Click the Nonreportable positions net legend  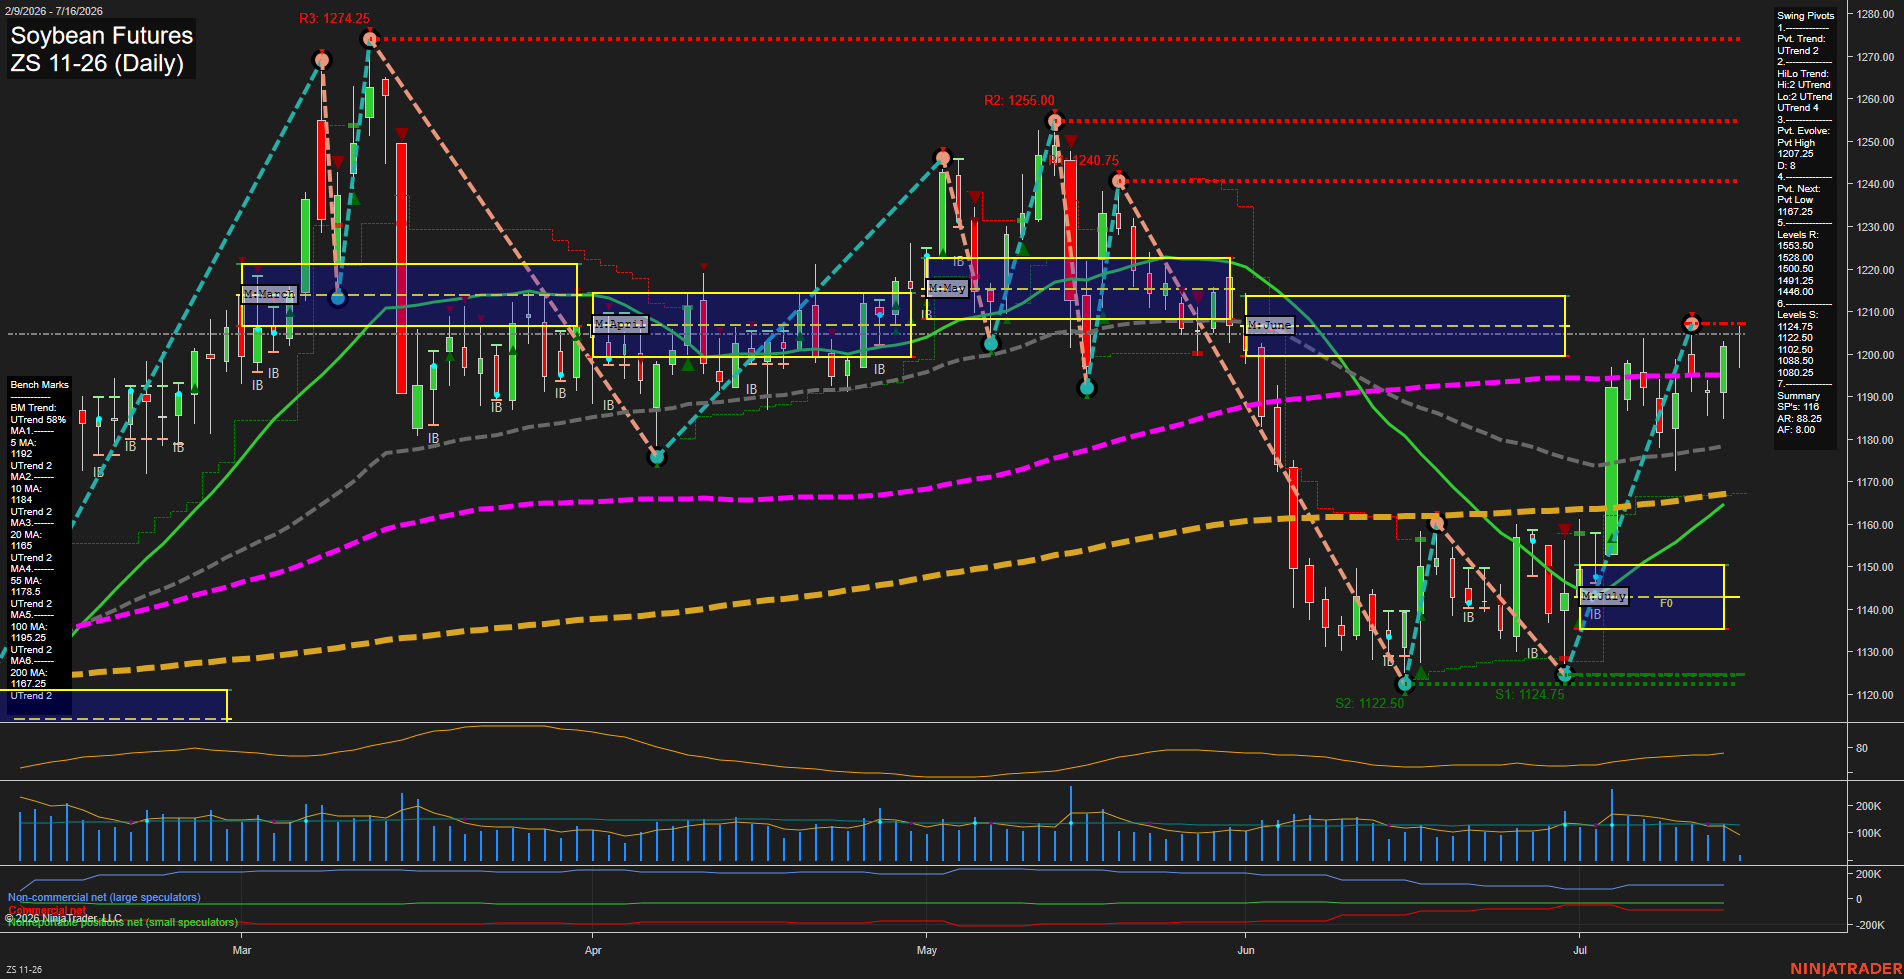(x=122, y=922)
